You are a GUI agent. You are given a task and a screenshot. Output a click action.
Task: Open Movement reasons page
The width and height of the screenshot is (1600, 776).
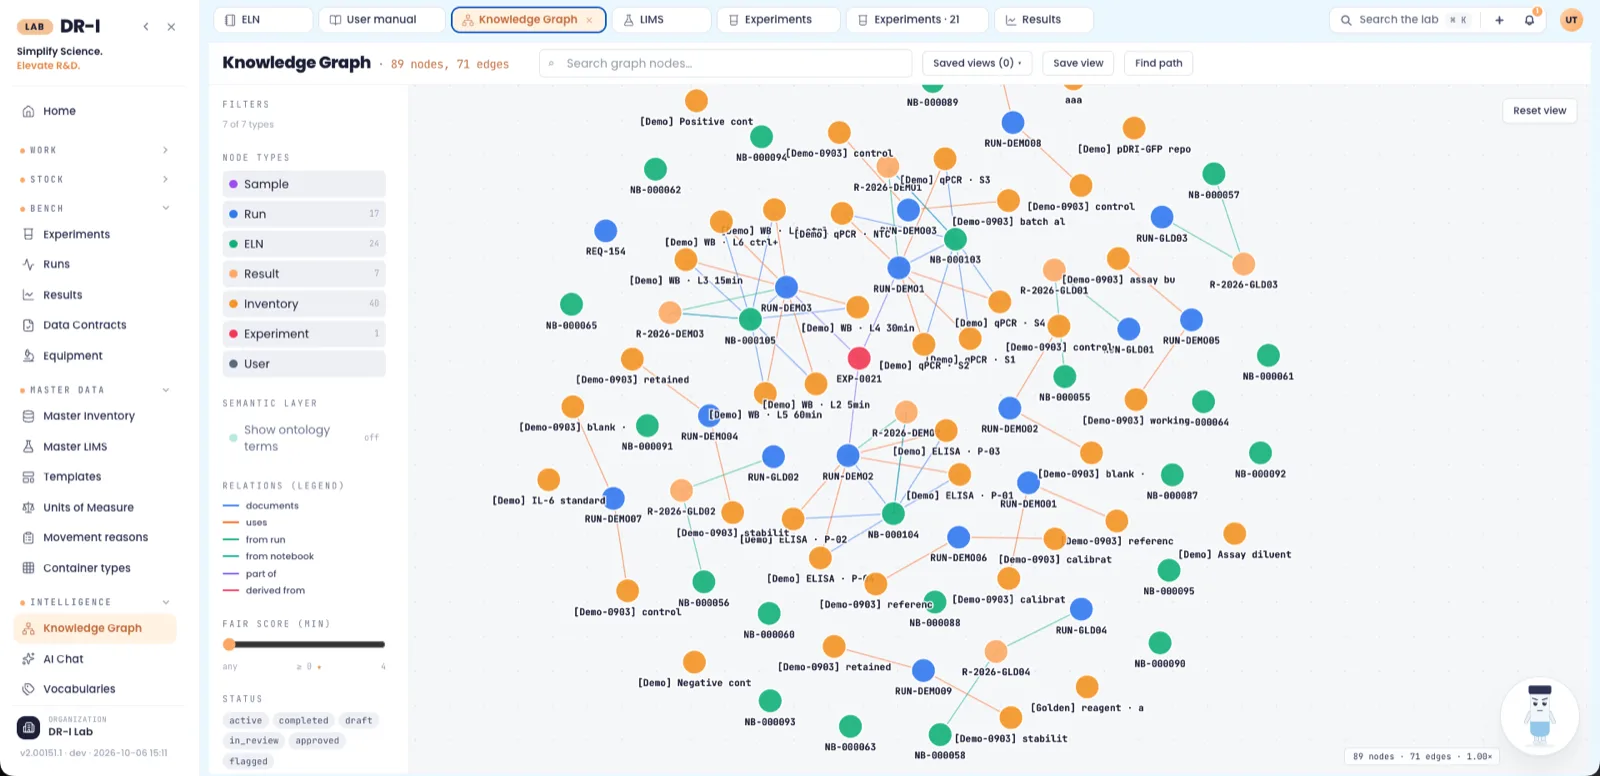tap(94, 538)
